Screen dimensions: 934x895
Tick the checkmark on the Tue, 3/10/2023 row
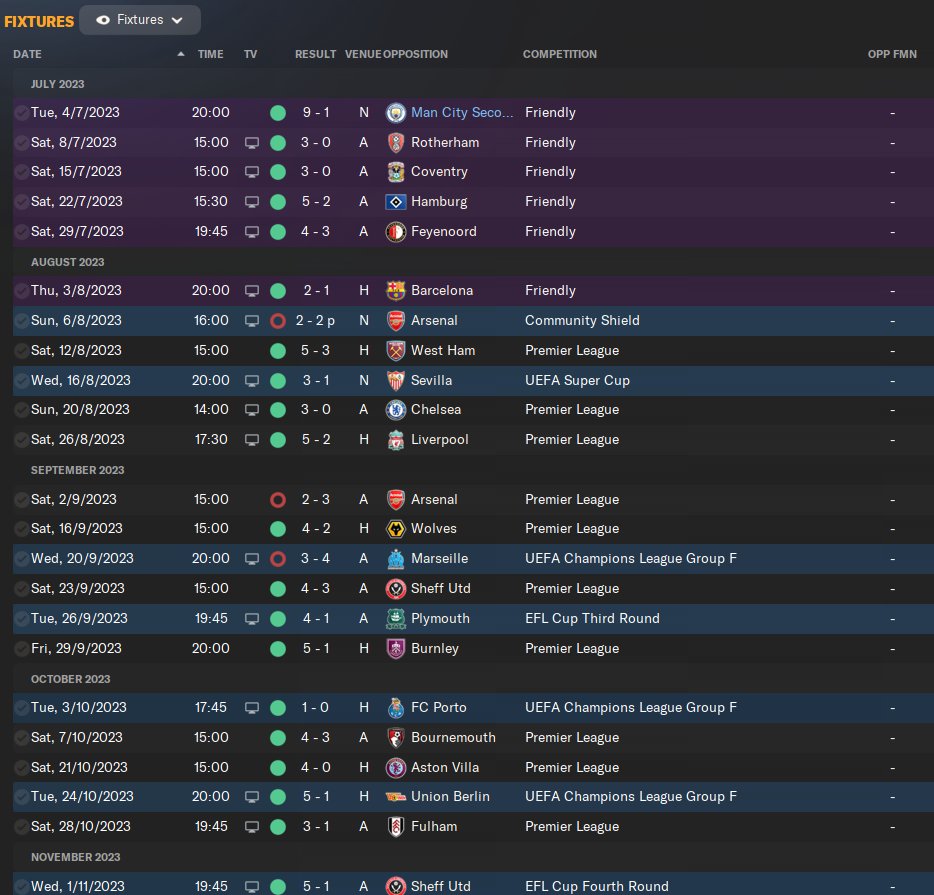[x=21, y=707]
